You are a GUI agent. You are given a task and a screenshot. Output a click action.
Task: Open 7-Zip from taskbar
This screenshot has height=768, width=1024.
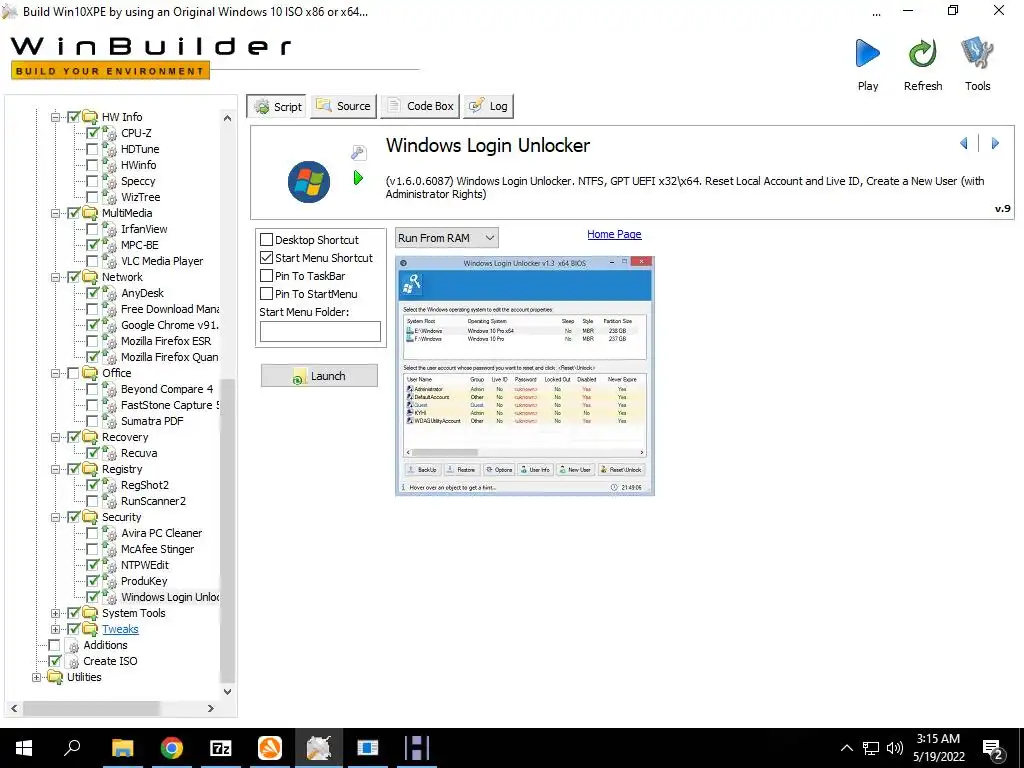[221, 748]
